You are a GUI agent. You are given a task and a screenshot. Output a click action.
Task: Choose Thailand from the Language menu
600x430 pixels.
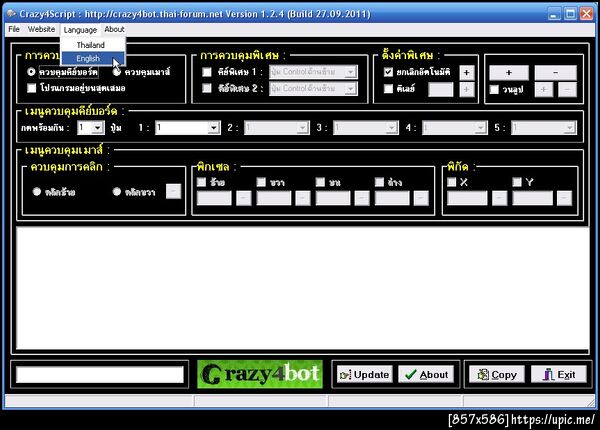[93, 45]
